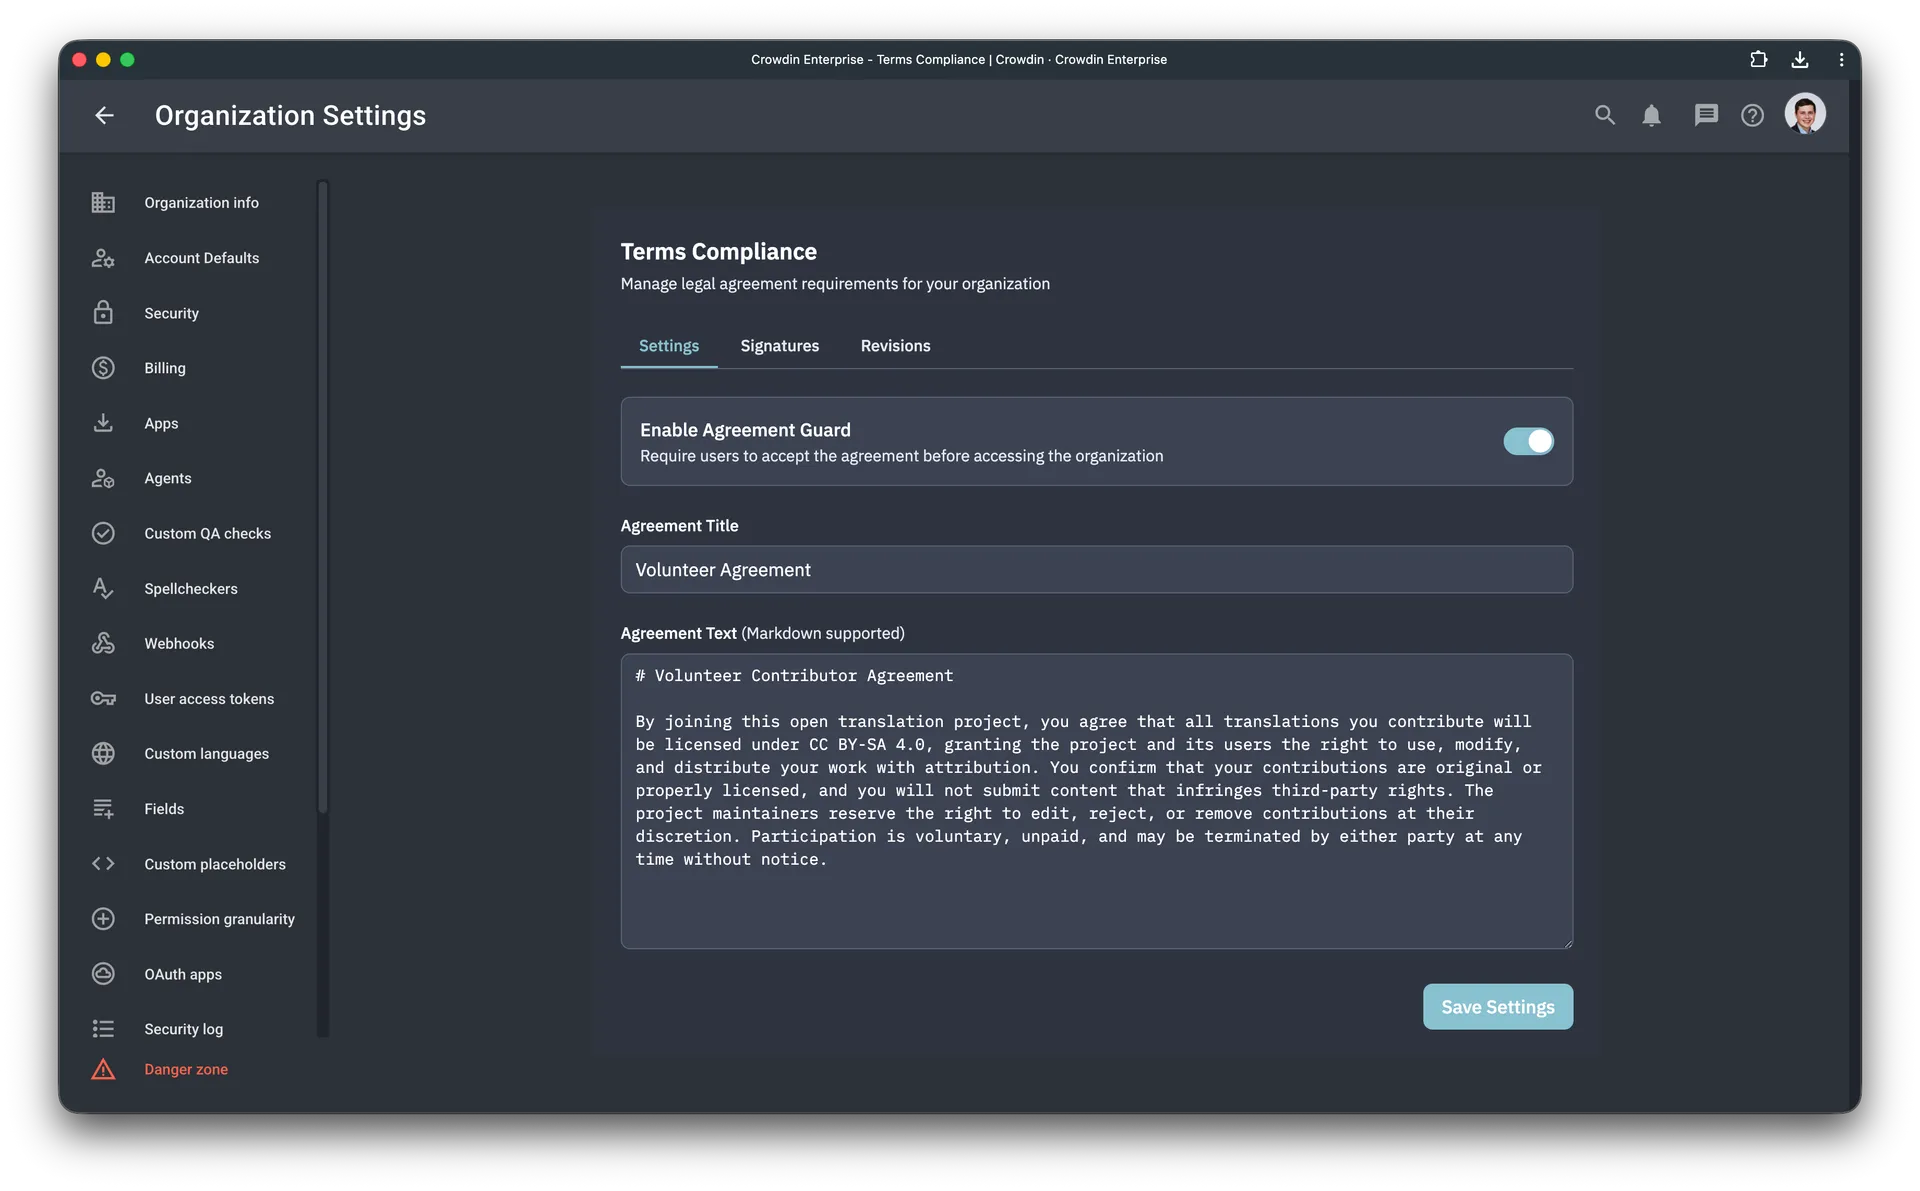Image resolution: width=1920 pixels, height=1191 pixels.
Task: Navigate back with the arrow button
Action: (104, 115)
